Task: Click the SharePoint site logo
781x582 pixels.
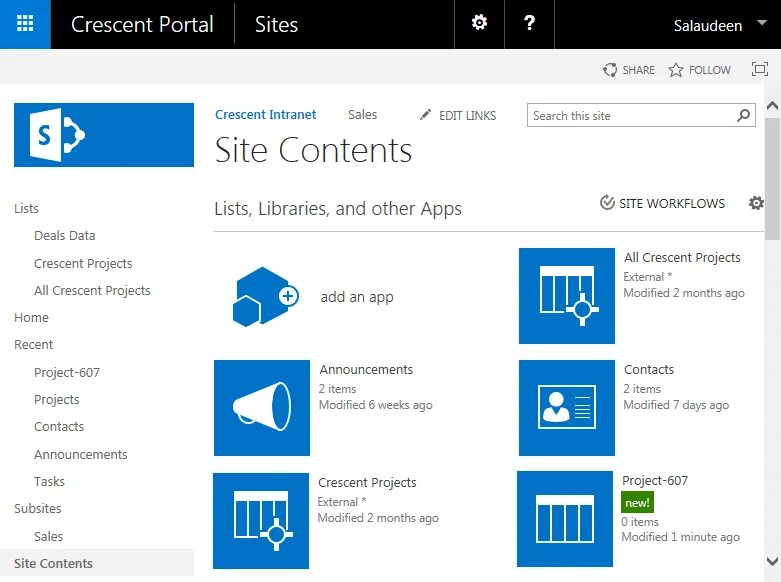Action: click(104, 135)
